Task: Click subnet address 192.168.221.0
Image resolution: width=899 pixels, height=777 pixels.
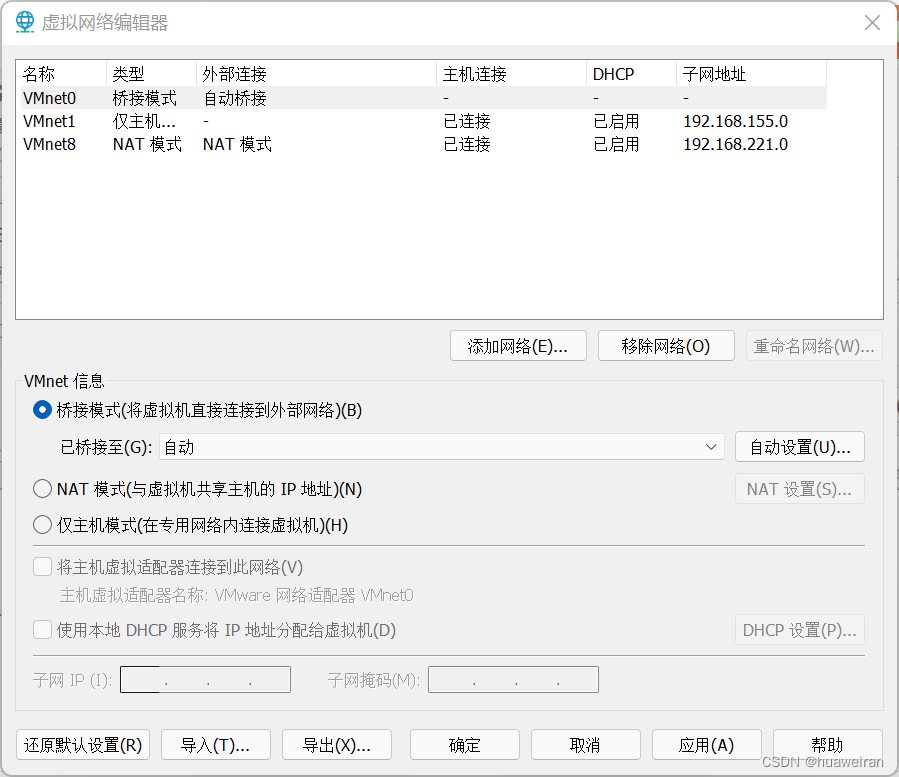Action: pyautogui.click(x=736, y=144)
